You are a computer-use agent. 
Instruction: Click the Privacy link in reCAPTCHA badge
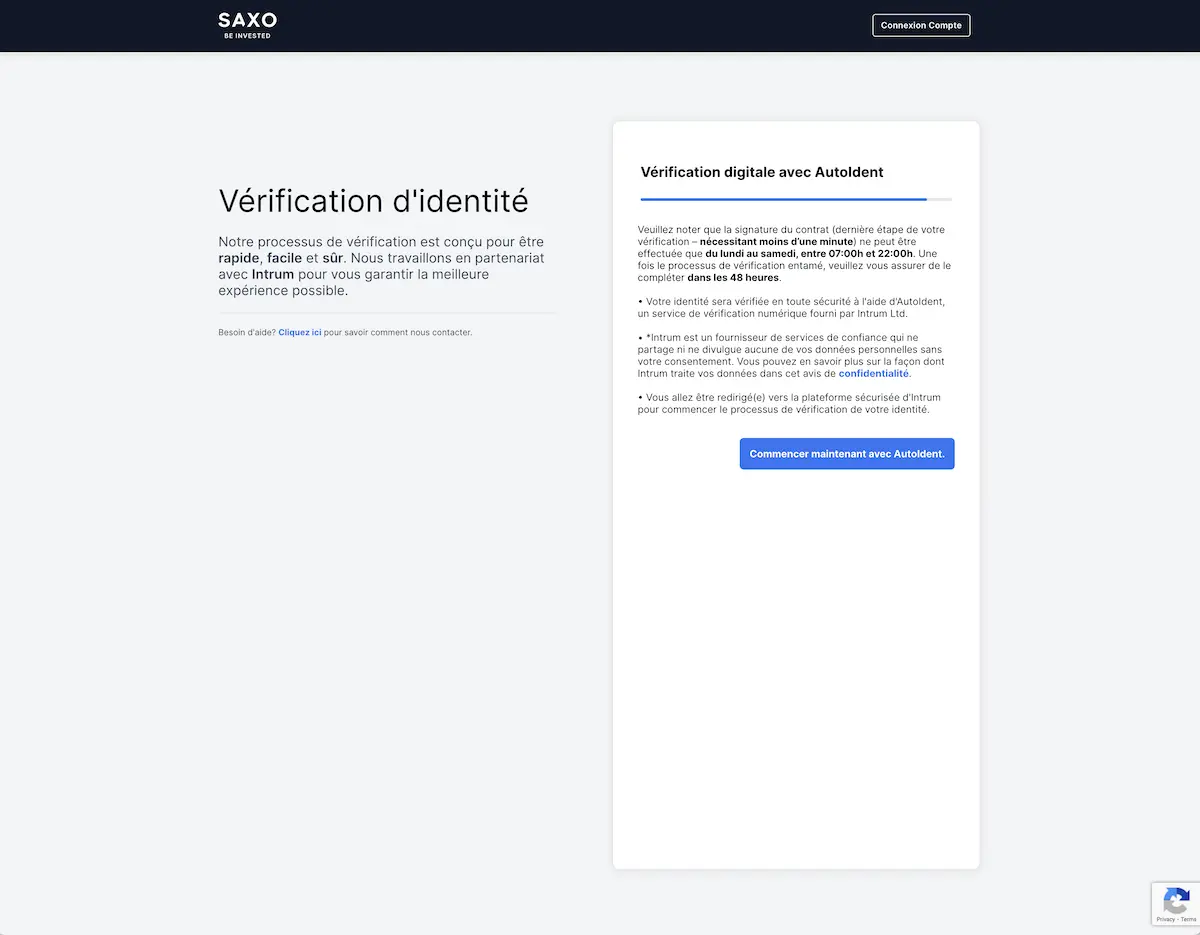click(x=1166, y=919)
